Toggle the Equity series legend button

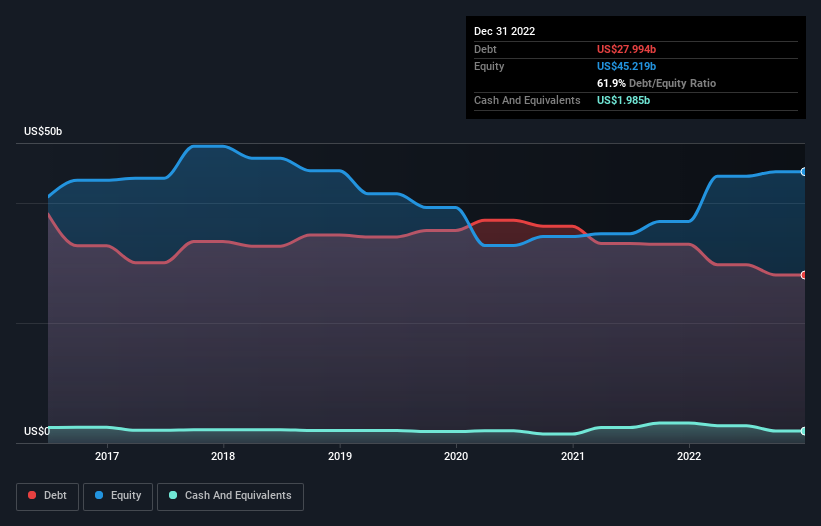point(118,496)
